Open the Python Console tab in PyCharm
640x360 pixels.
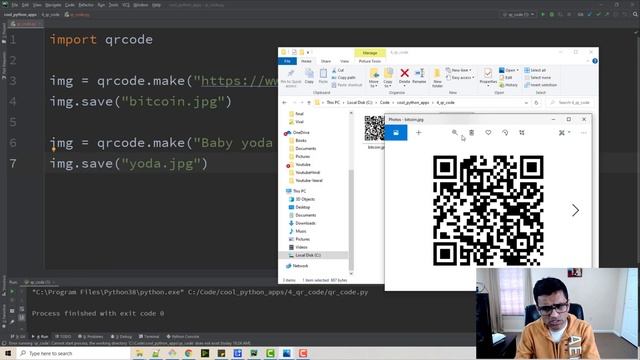(183, 337)
